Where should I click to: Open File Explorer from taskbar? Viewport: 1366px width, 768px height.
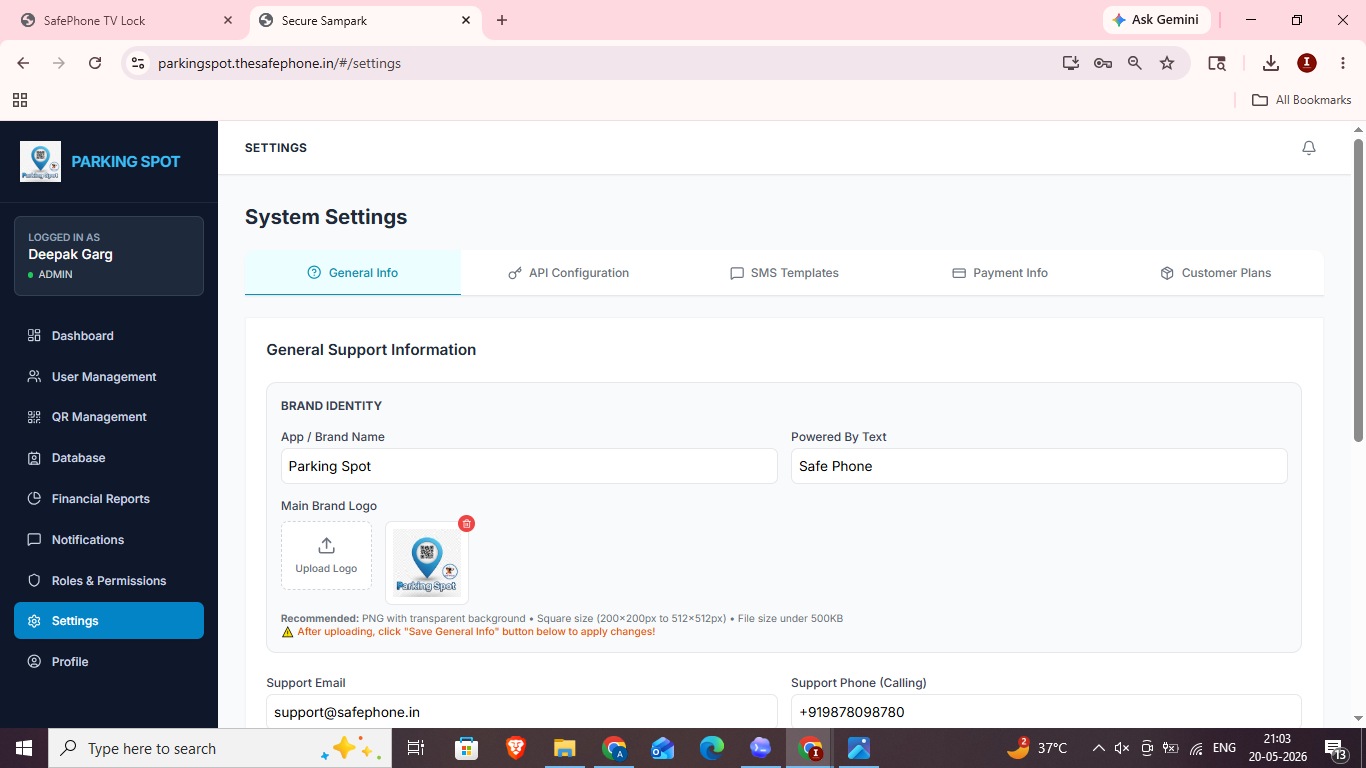(x=564, y=748)
